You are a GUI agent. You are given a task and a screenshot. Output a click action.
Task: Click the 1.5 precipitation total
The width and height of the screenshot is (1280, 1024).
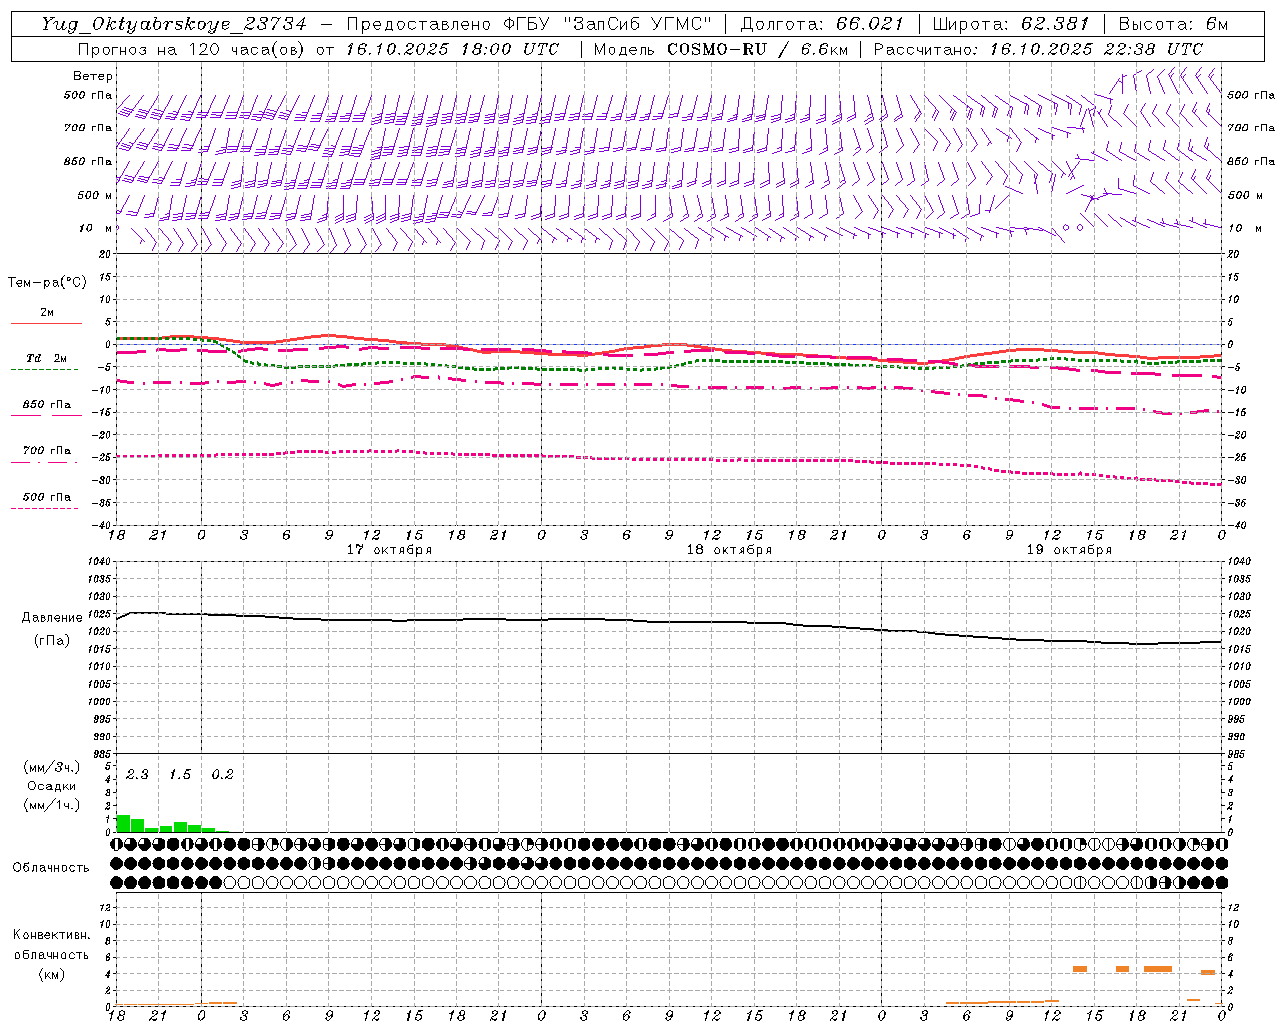(180, 775)
